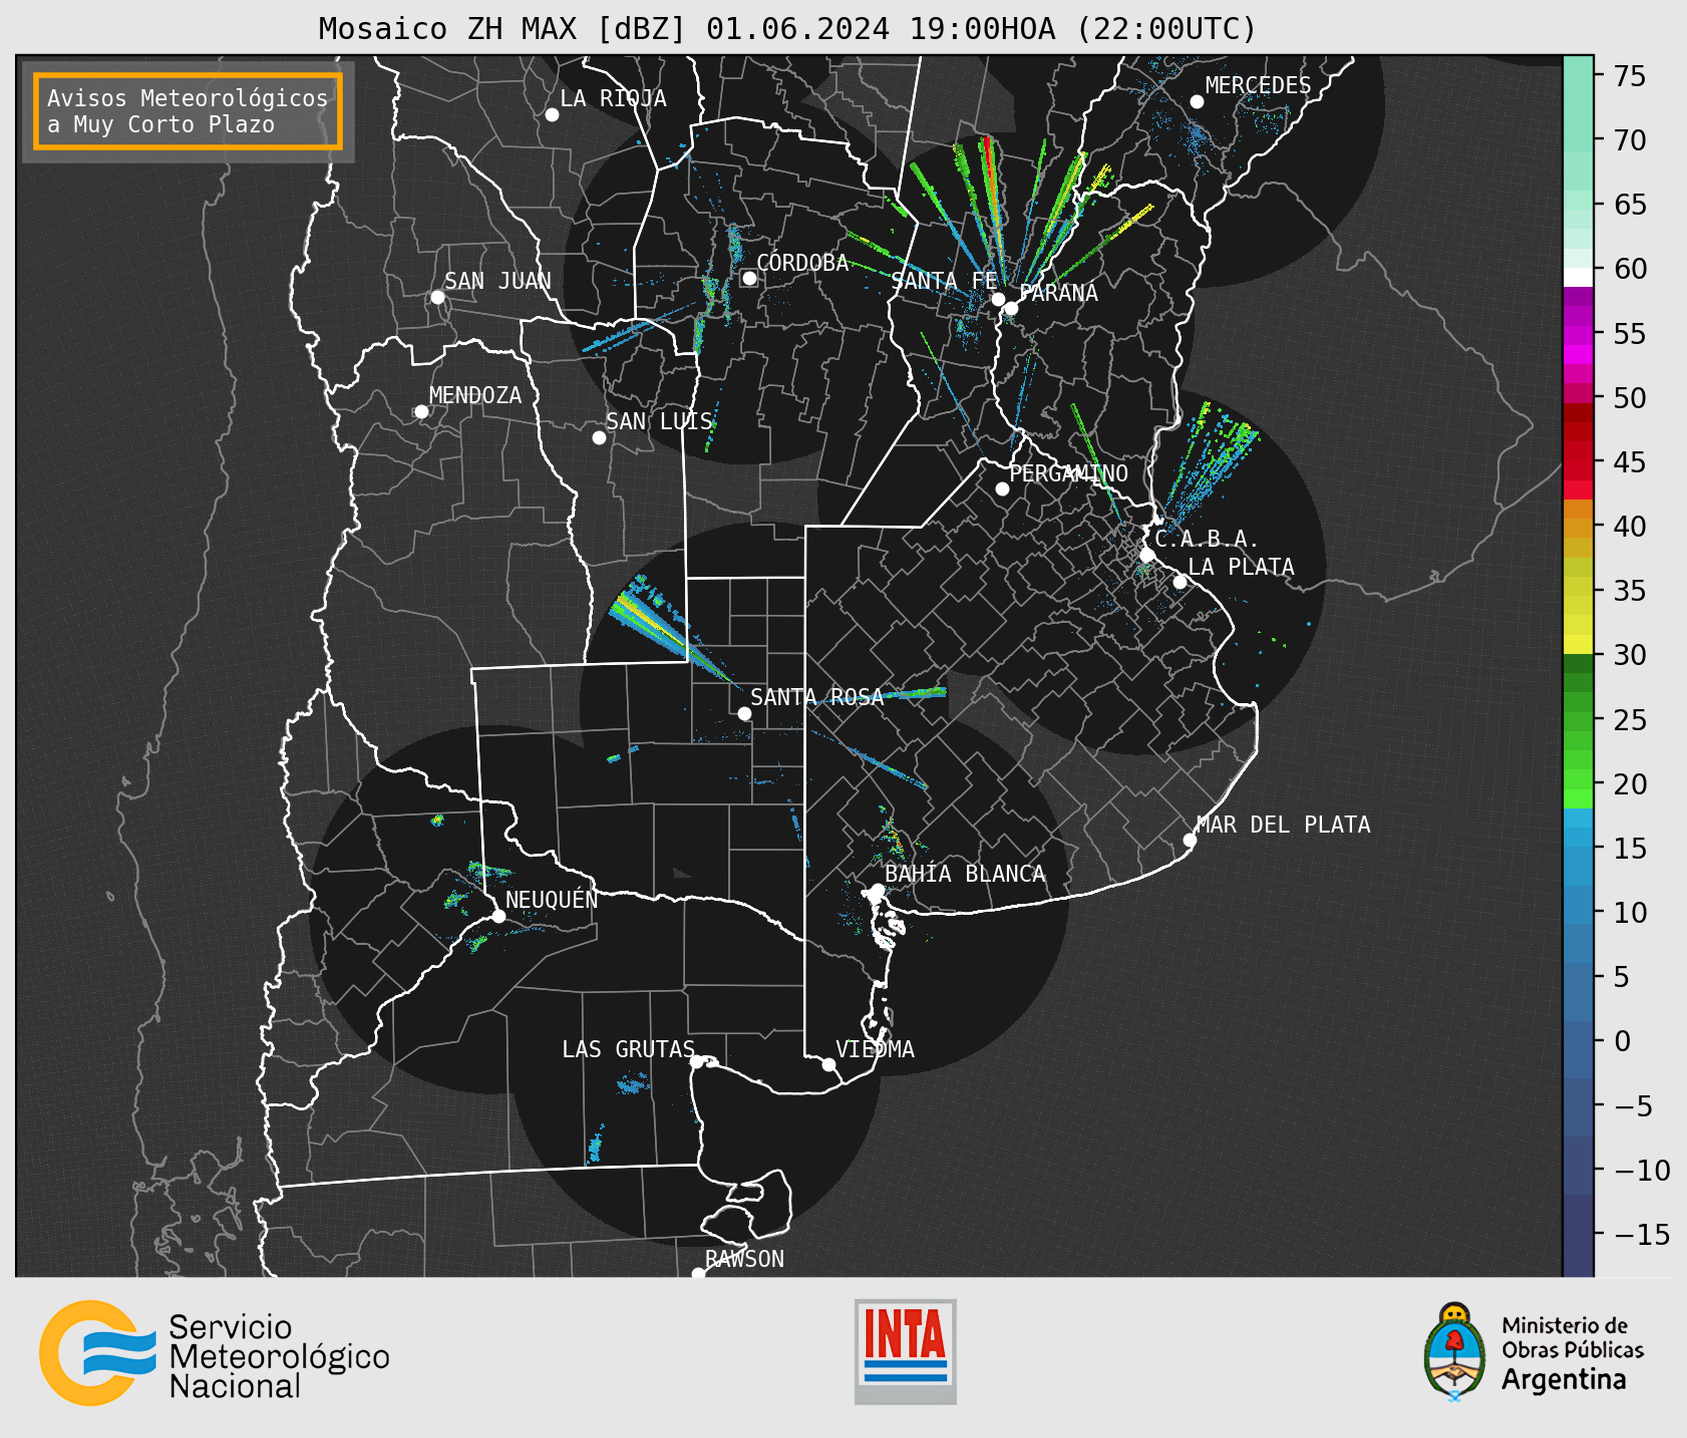Click the RAWSON city marker
1687x1438 pixels.
[x=698, y=1274]
